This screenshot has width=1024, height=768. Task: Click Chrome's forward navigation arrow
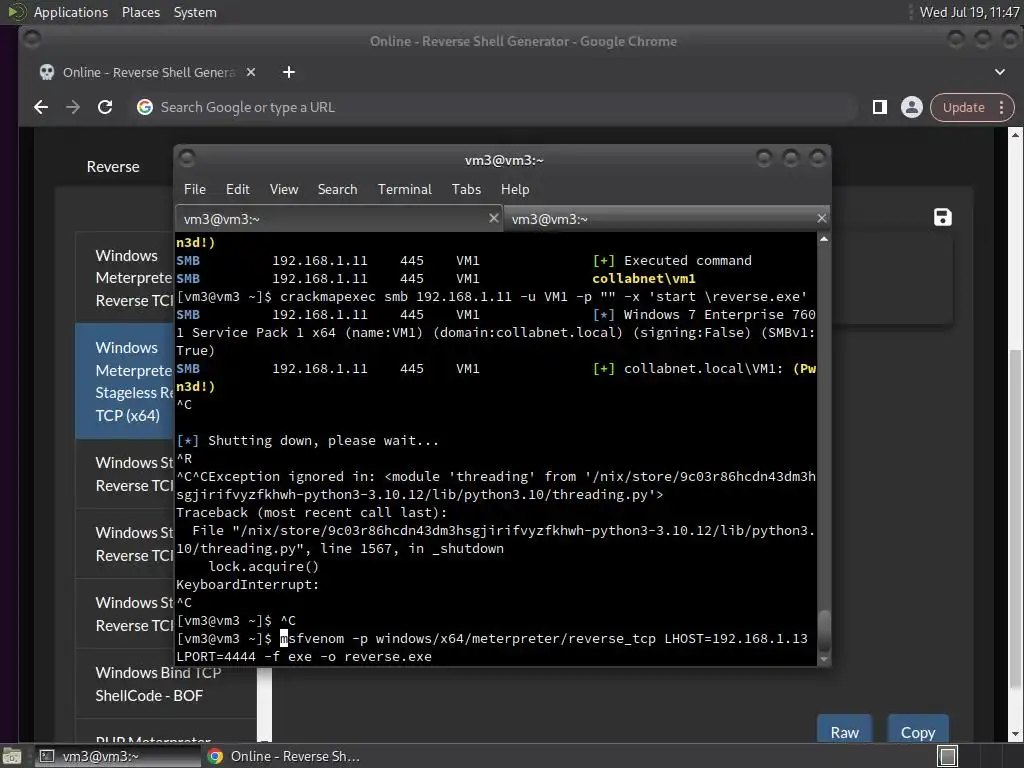tap(73, 107)
